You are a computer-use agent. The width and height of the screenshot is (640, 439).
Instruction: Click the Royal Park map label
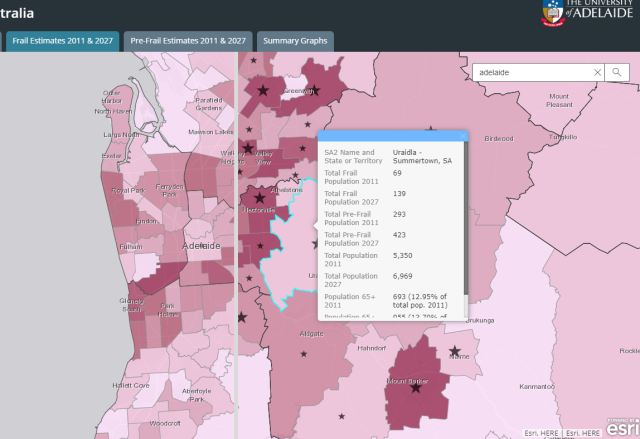(128, 191)
